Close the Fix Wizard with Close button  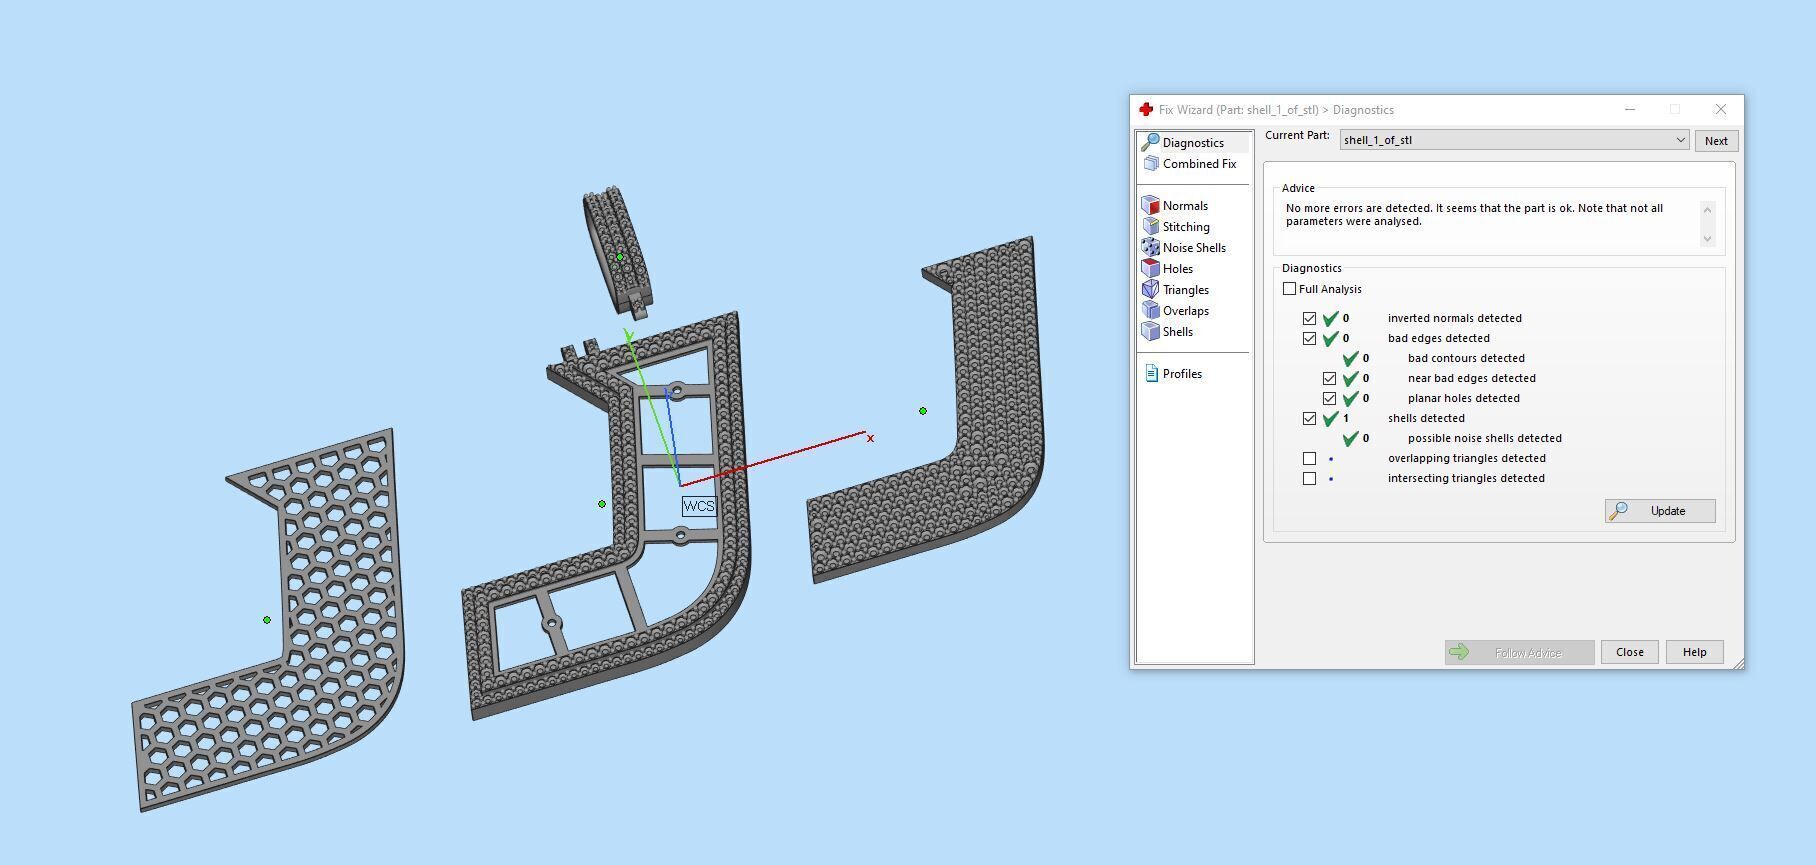click(1629, 652)
